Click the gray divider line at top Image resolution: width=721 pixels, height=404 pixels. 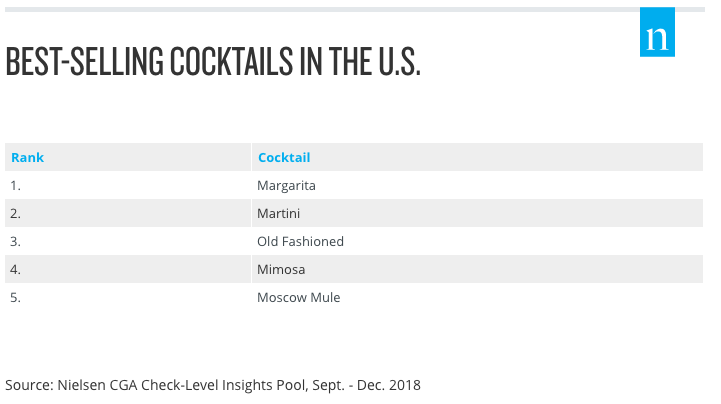coord(322,9)
